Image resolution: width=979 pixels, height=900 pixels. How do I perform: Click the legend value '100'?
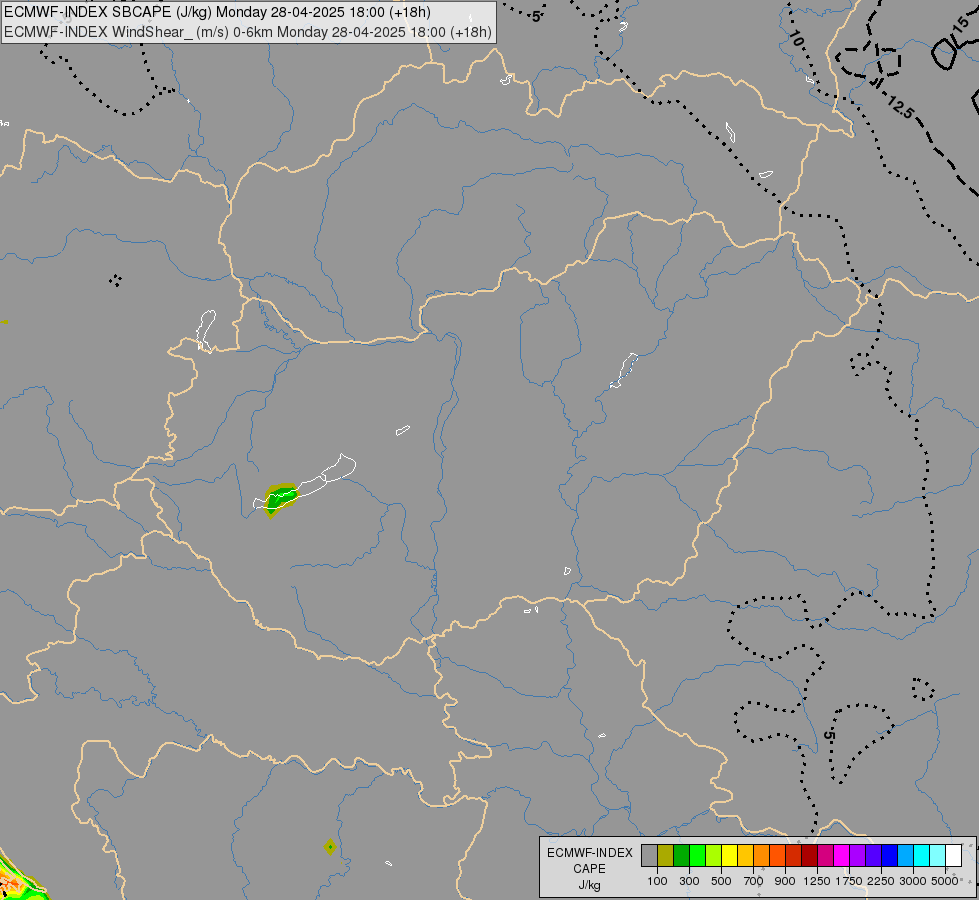657,881
